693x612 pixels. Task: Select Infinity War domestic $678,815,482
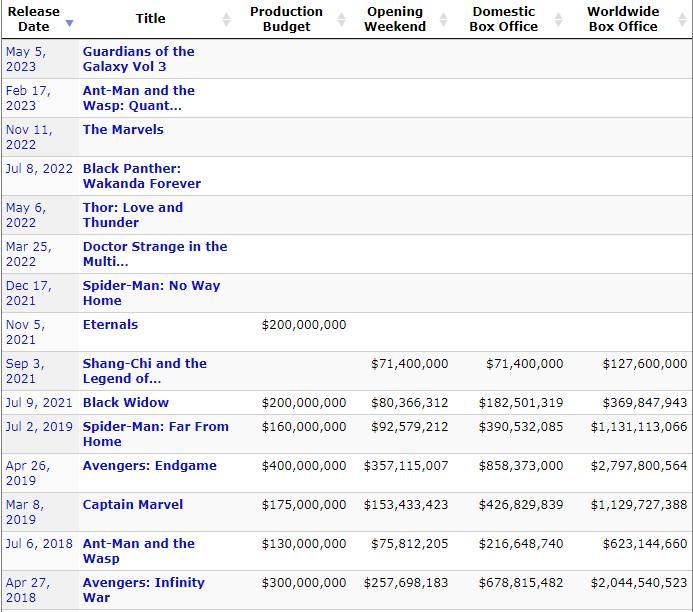click(x=521, y=582)
